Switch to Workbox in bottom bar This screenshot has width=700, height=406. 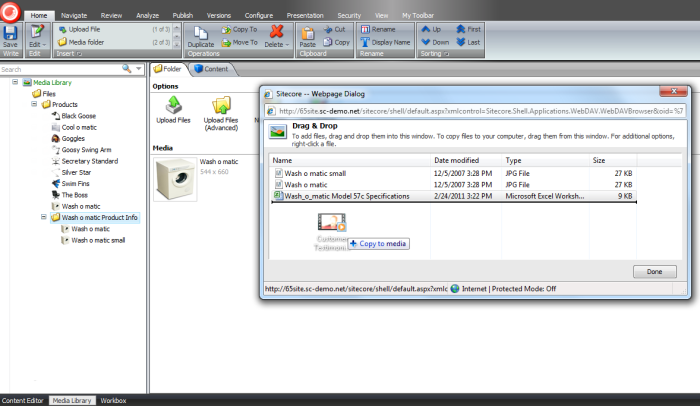coord(113,401)
